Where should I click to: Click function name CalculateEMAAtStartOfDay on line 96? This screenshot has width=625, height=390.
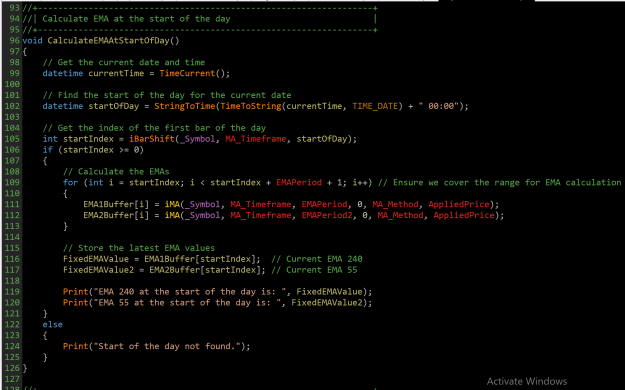pyautogui.click(x=108, y=41)
